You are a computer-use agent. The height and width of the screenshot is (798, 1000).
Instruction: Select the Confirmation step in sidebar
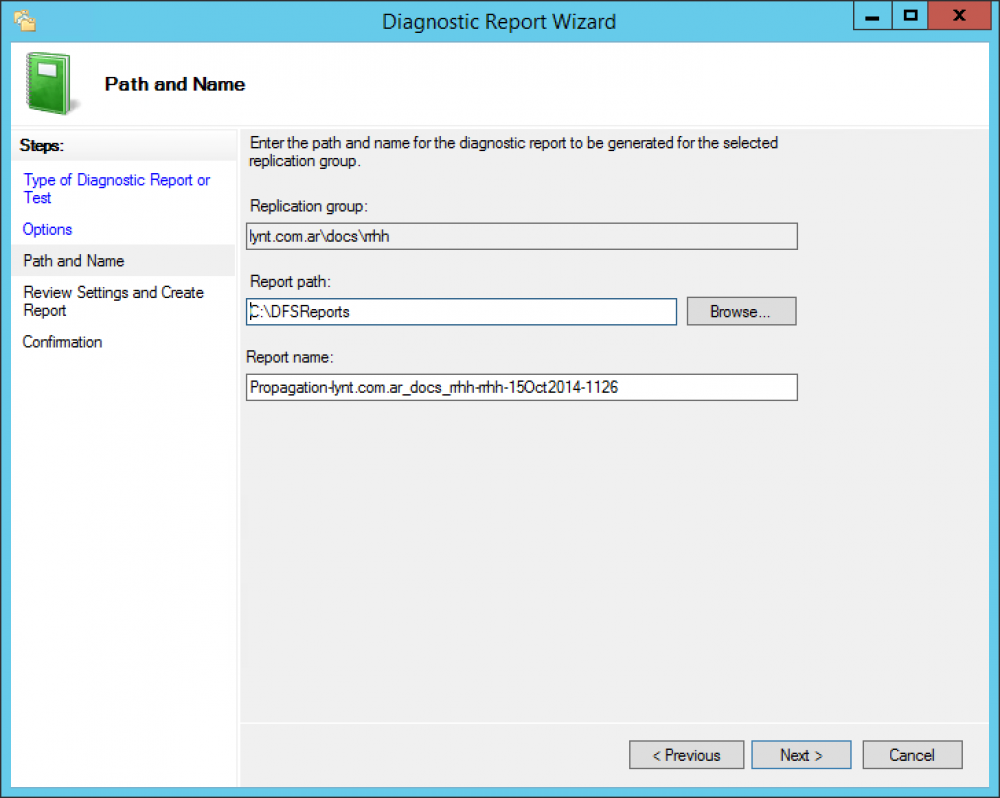tap(63, 342)
